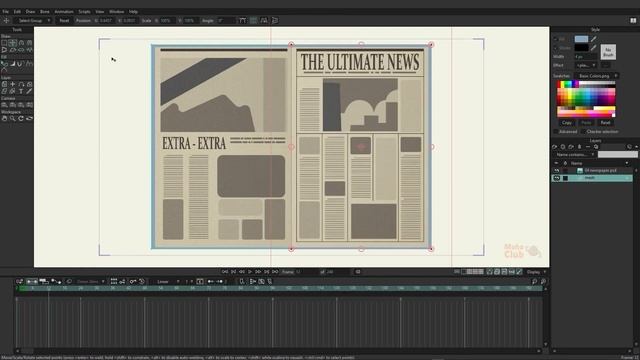
Task: Select the first Camera tool
Action: click(4, 105)
